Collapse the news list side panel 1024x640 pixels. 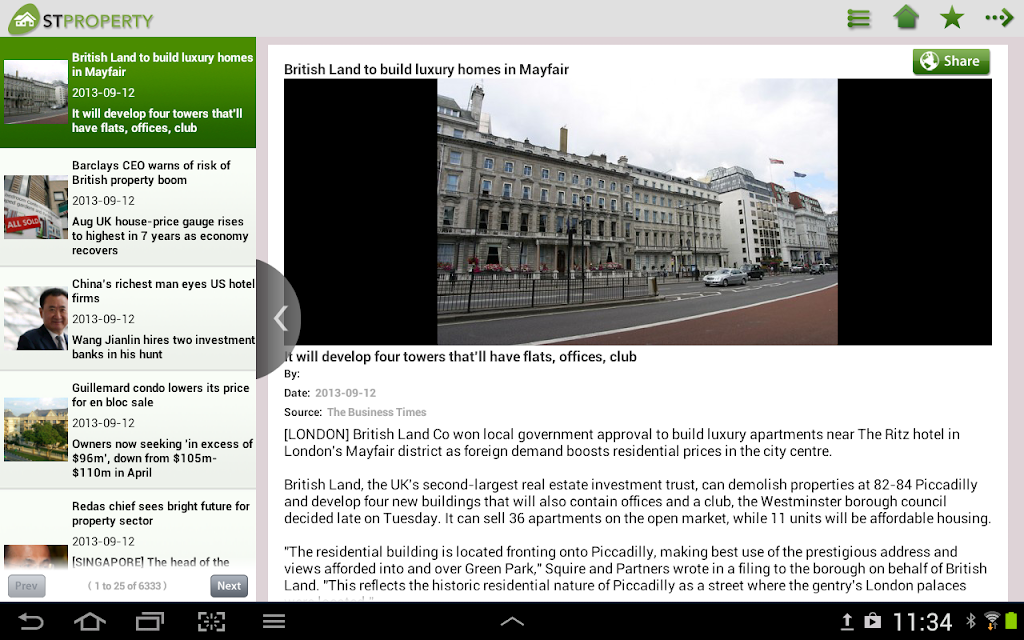pos(280,319)
